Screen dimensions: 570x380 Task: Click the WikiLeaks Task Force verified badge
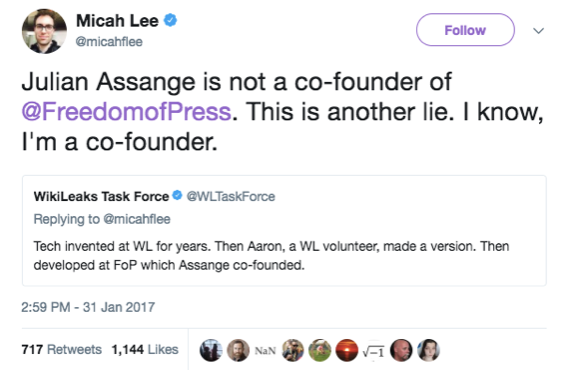pos(177,195)
